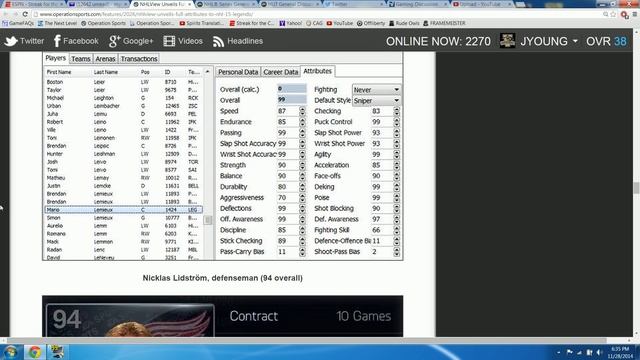This screenshot has width=640, height=360.
Task: Open the Twitter link in site header
Action: click(24, 41)
